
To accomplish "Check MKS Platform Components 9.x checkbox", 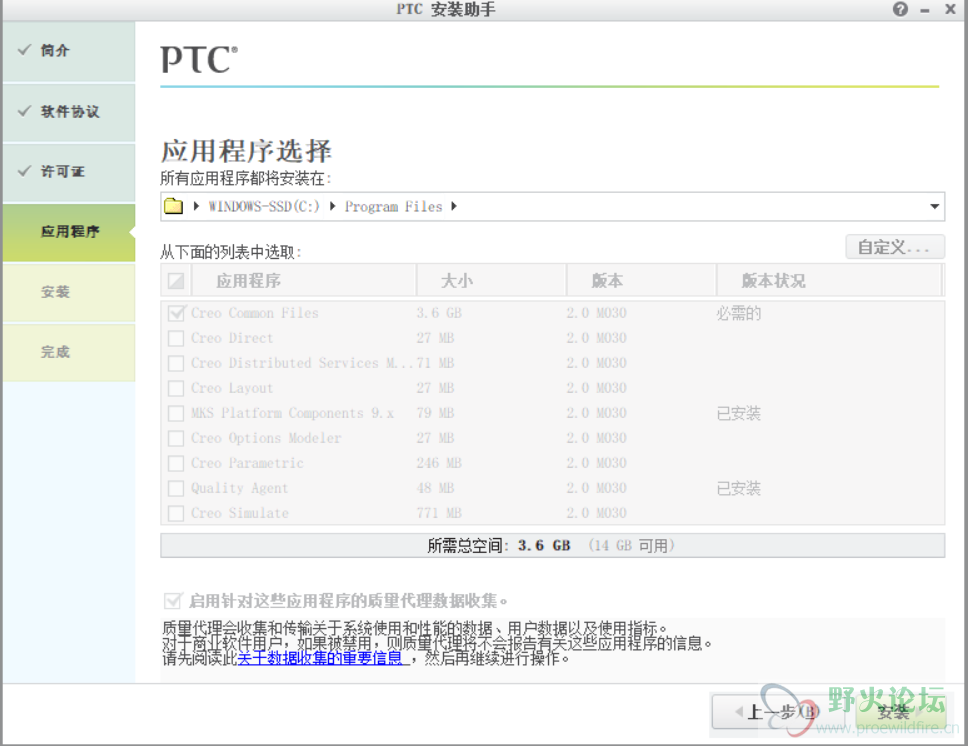I will click(176, 413).
